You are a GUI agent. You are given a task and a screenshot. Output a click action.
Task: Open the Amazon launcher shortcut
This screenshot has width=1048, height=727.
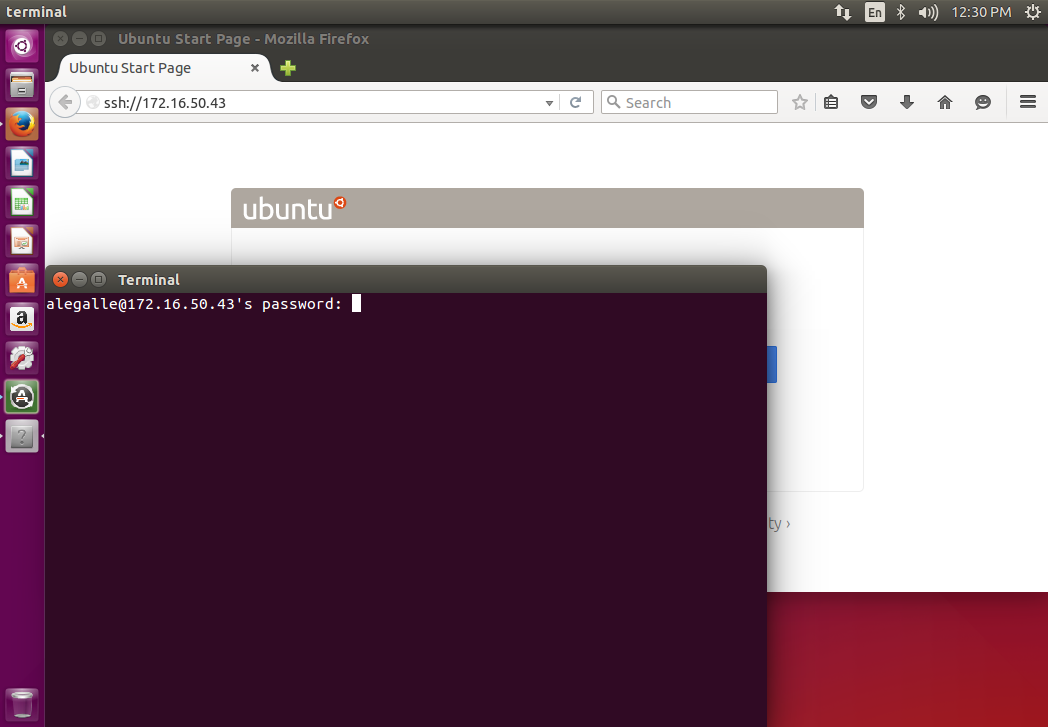click(22, 318)
